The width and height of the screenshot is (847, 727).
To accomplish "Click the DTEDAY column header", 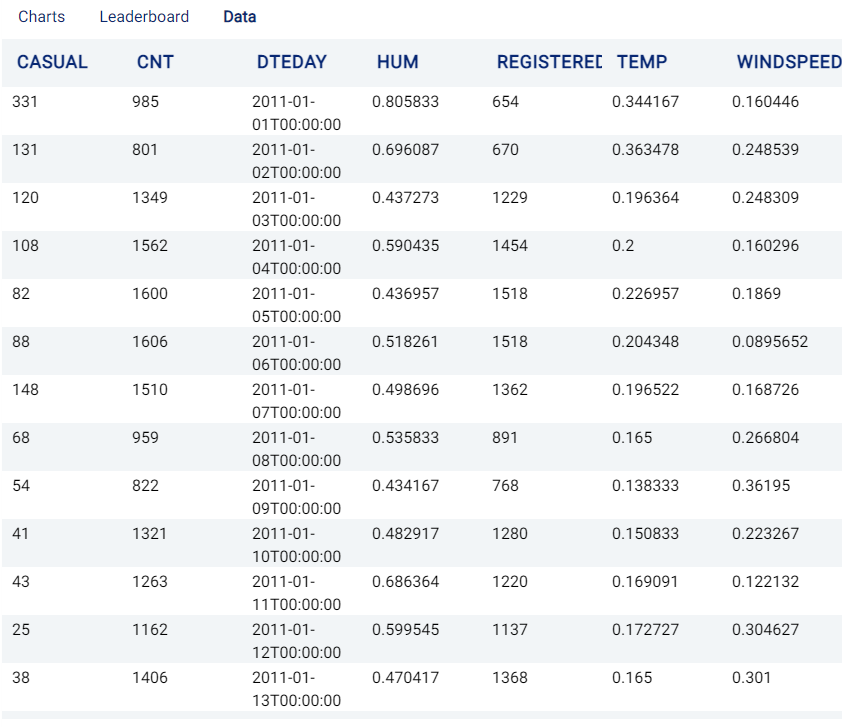I will point(292,62).
